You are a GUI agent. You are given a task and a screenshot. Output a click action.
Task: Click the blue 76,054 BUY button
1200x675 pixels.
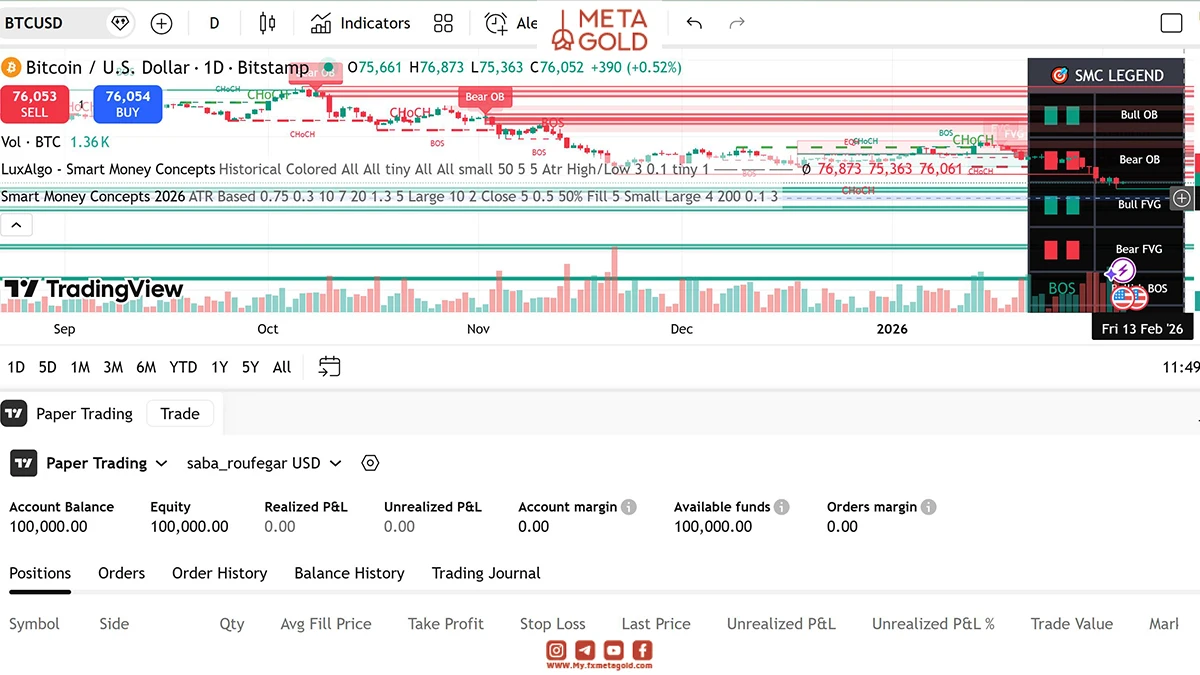(128, 103)
